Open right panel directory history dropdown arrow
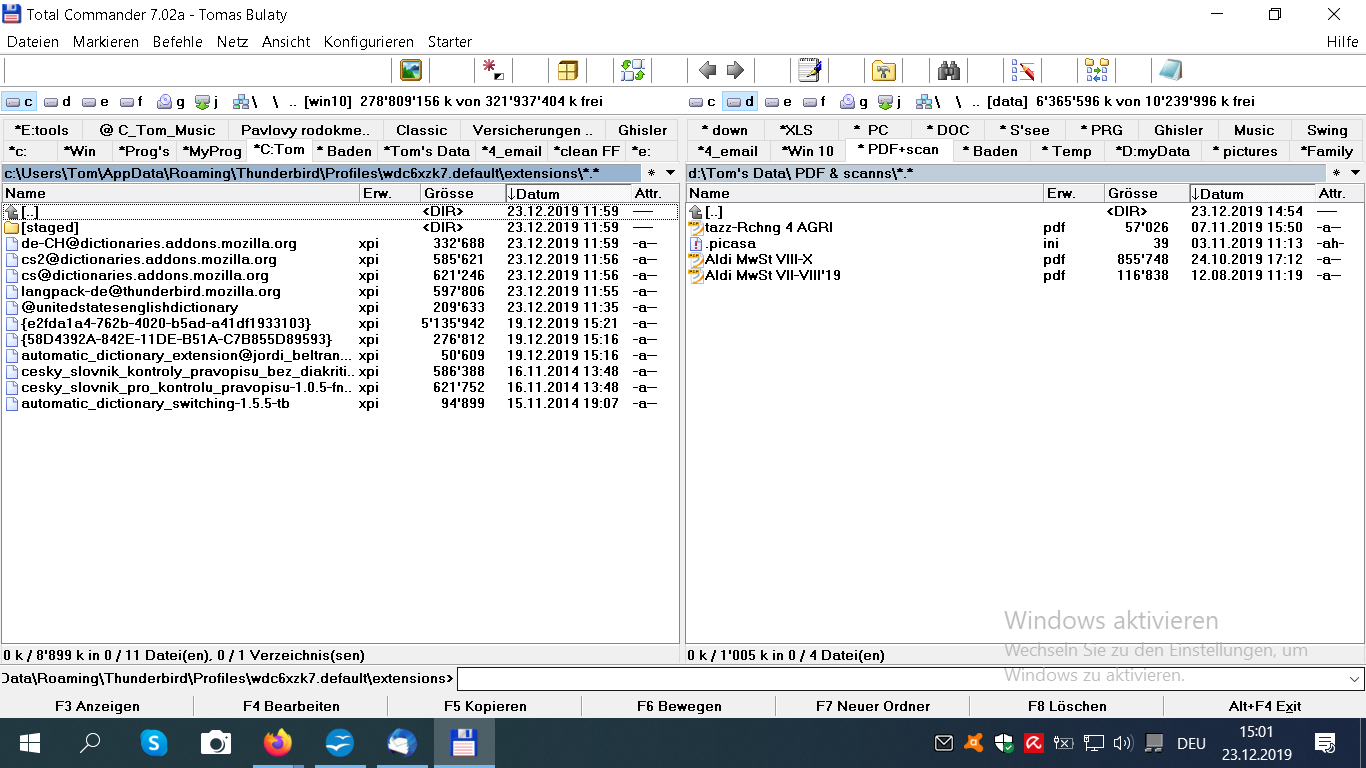The width and height of the screenshot is (1366, 768). 1355,173
